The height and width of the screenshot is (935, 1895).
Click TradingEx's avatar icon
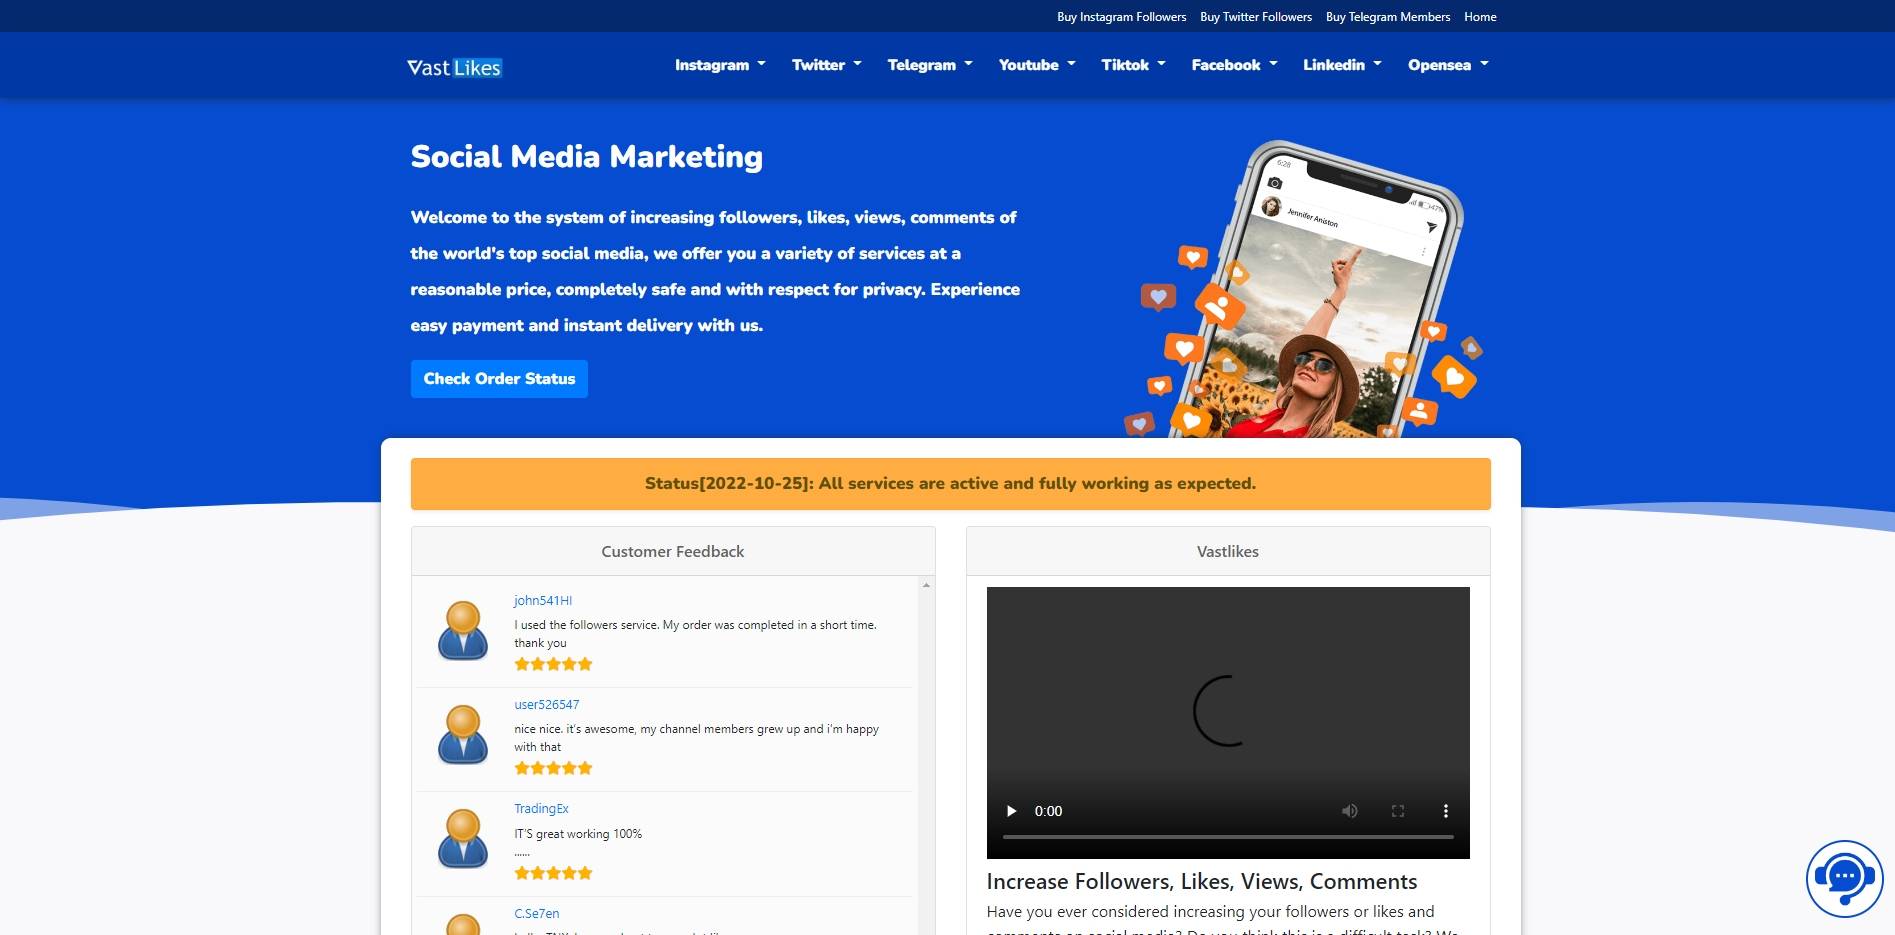point(463,838)
